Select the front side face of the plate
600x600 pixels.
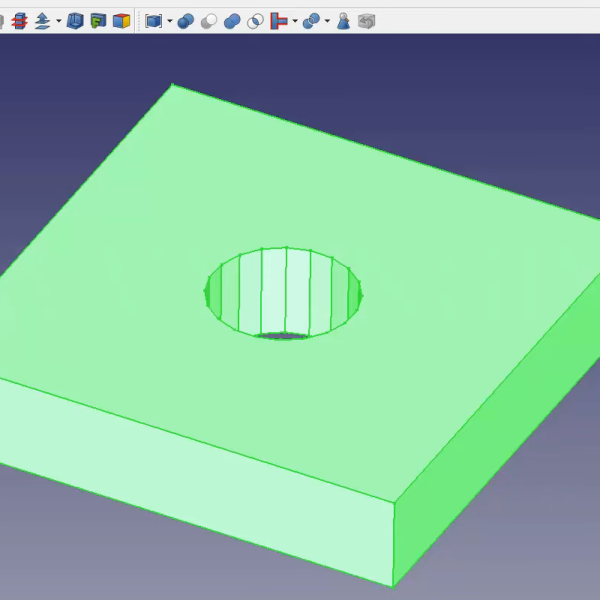(200, 470)
